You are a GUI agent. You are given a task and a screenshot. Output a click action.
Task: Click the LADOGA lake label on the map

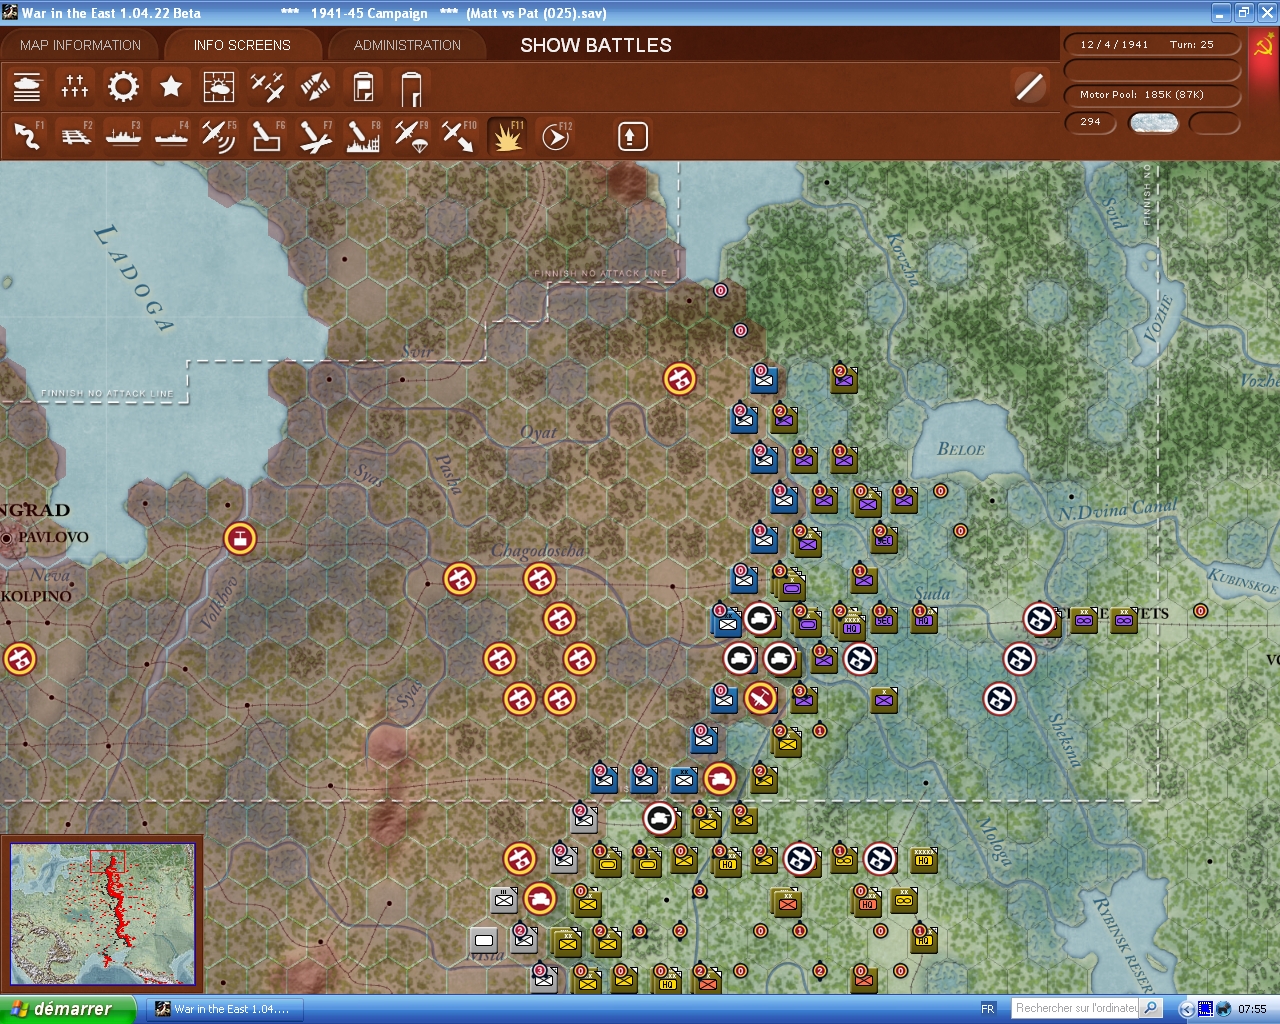point(133,278)
